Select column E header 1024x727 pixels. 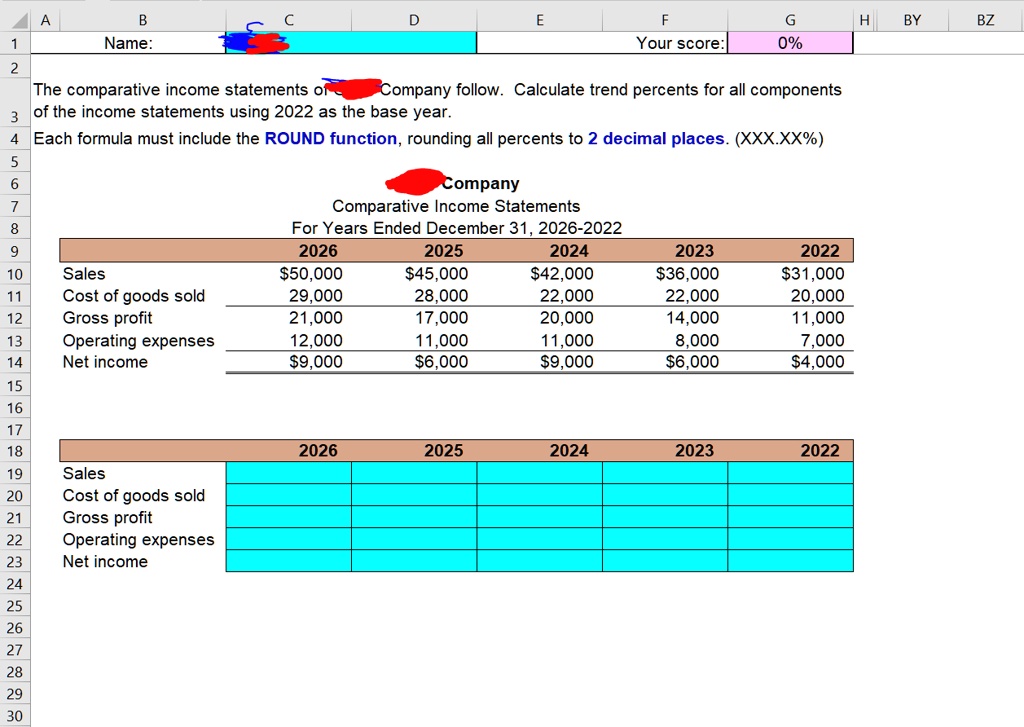[x=539, y=20]
